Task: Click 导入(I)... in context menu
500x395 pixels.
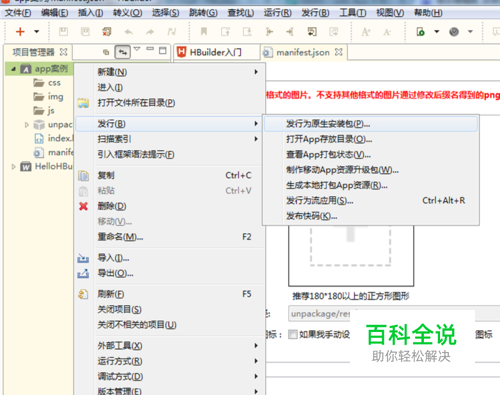Action: click(x=170, y=258)
